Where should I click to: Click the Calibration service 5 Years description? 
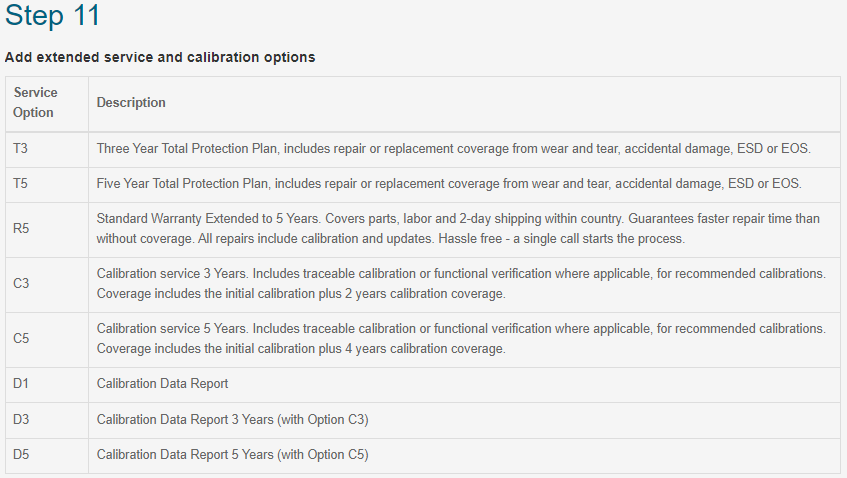[461, 339]
